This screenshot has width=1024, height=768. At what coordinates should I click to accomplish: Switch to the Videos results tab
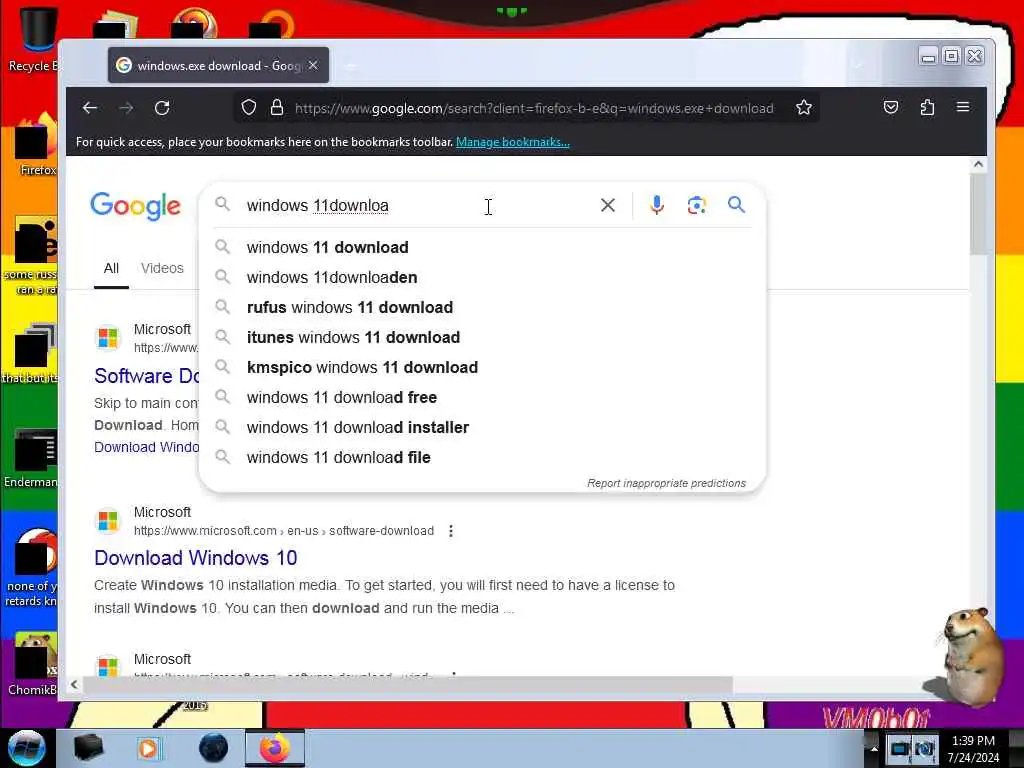[x=162, y=268]
